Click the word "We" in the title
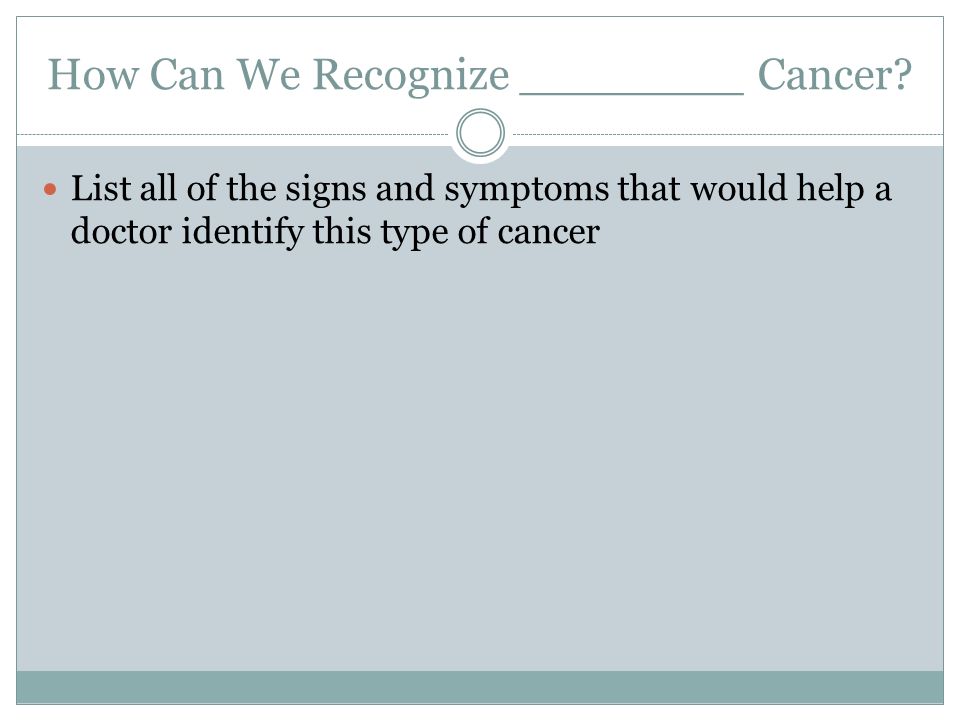The height and width of the screenshot is (720, 960). [268, 75]
